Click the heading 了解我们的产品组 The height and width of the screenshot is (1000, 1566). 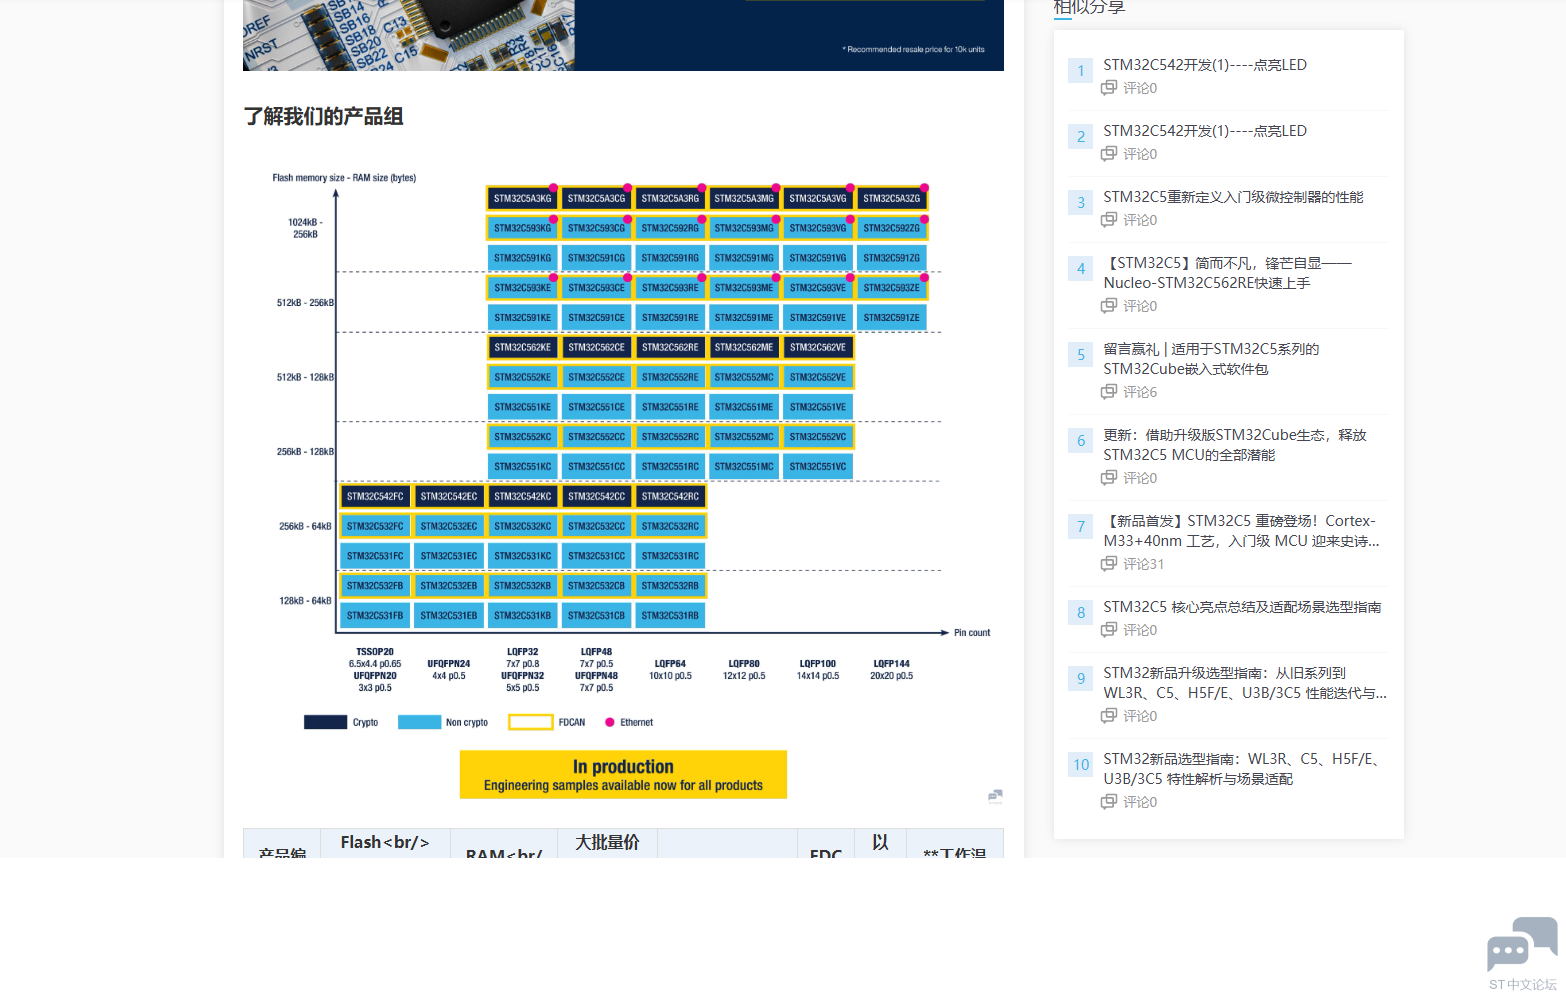coord(324,117)
